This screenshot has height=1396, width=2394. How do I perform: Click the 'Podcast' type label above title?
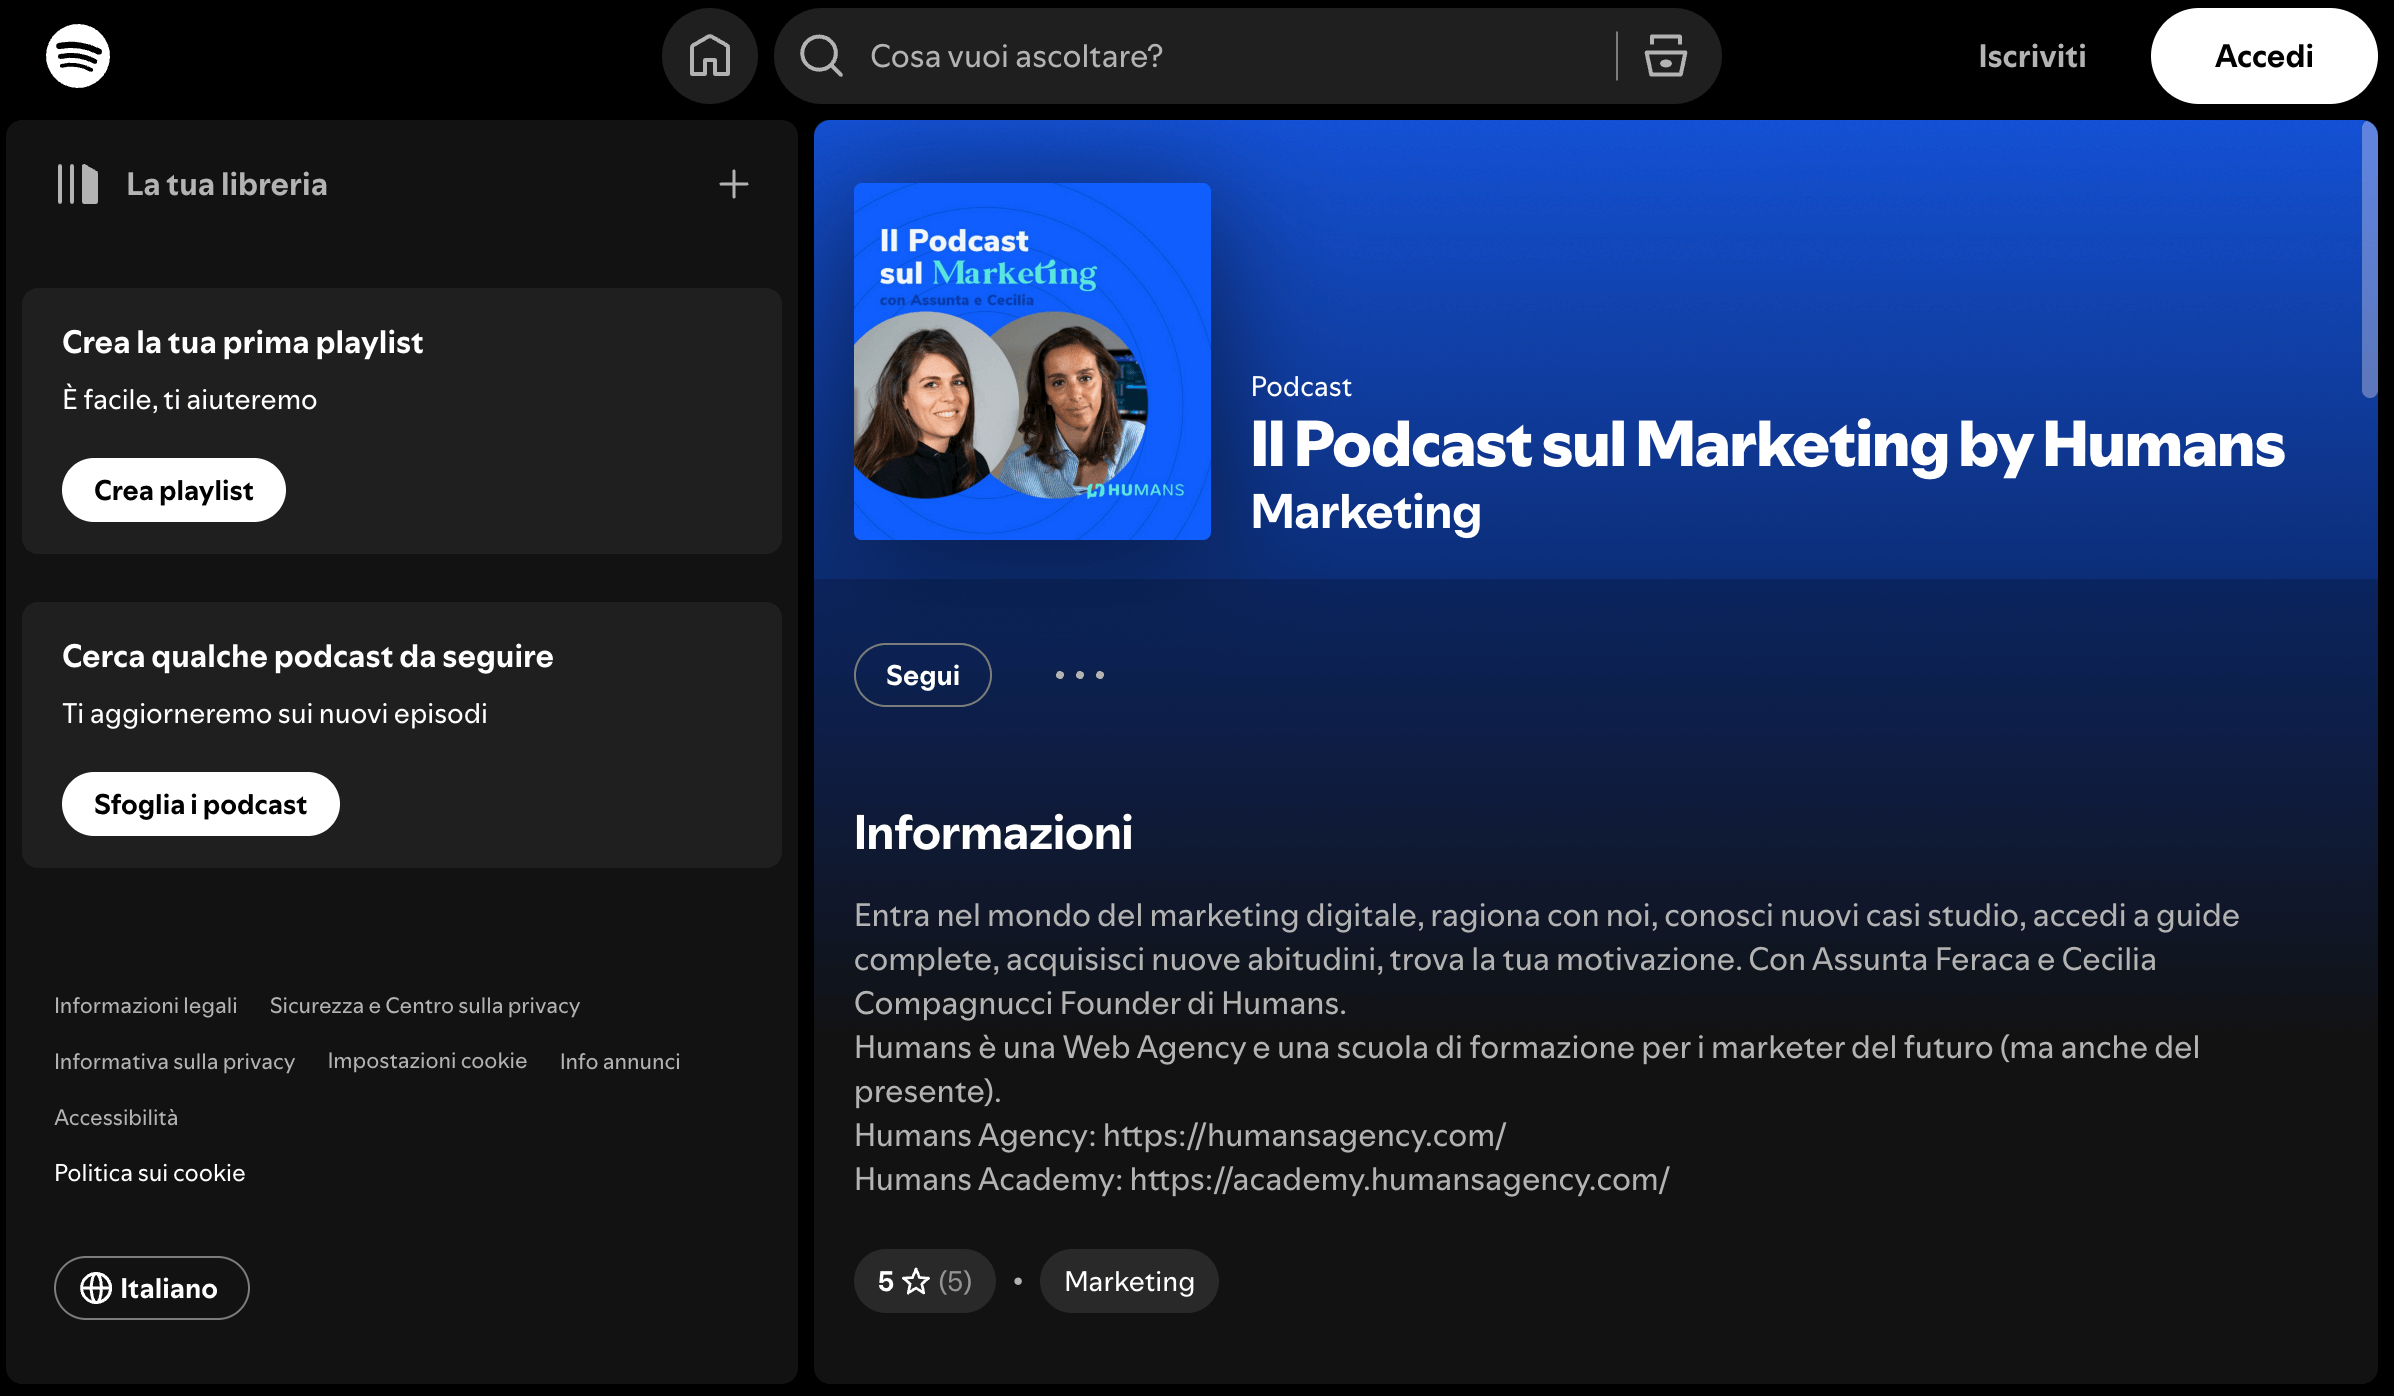pos(1301,386)
